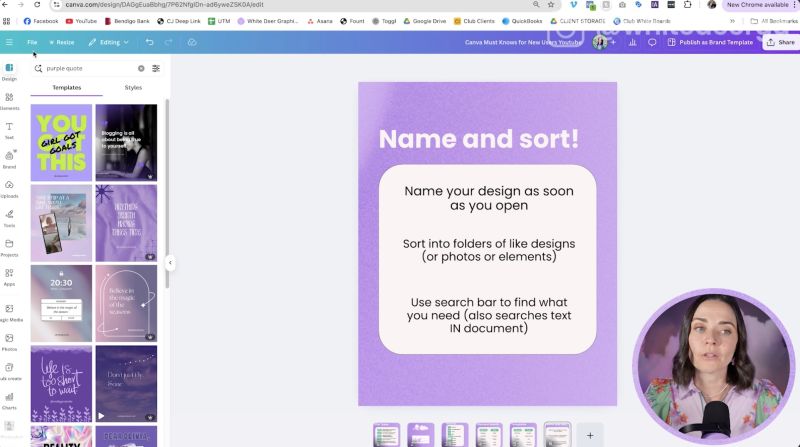Viewport: 800px width, 447px height.
Task: Open the YouTube bookmark
Action: pyautogui.click(x=81, y=21)
